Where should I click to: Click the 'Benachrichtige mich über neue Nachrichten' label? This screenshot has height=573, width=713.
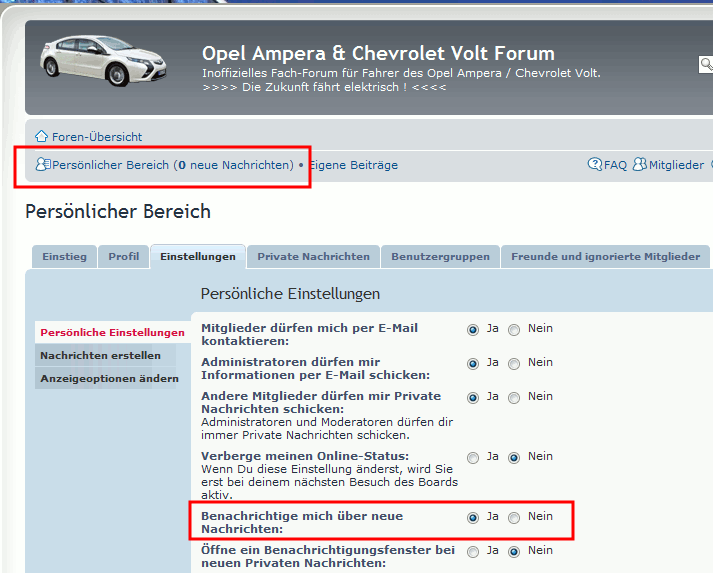[x=302, y=523]
